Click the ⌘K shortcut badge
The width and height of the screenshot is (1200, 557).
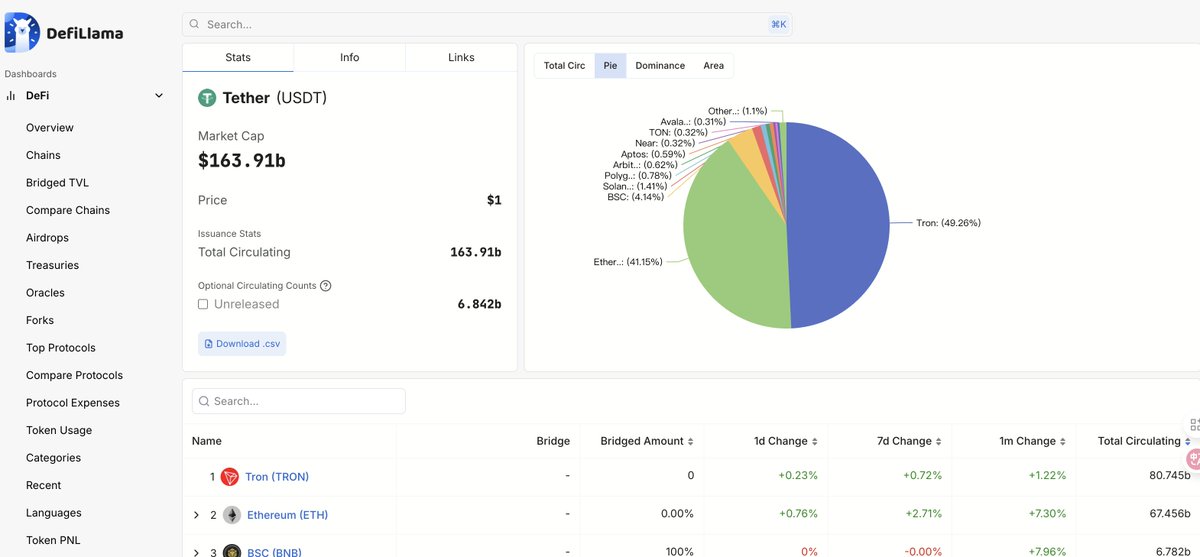[778, 24]
